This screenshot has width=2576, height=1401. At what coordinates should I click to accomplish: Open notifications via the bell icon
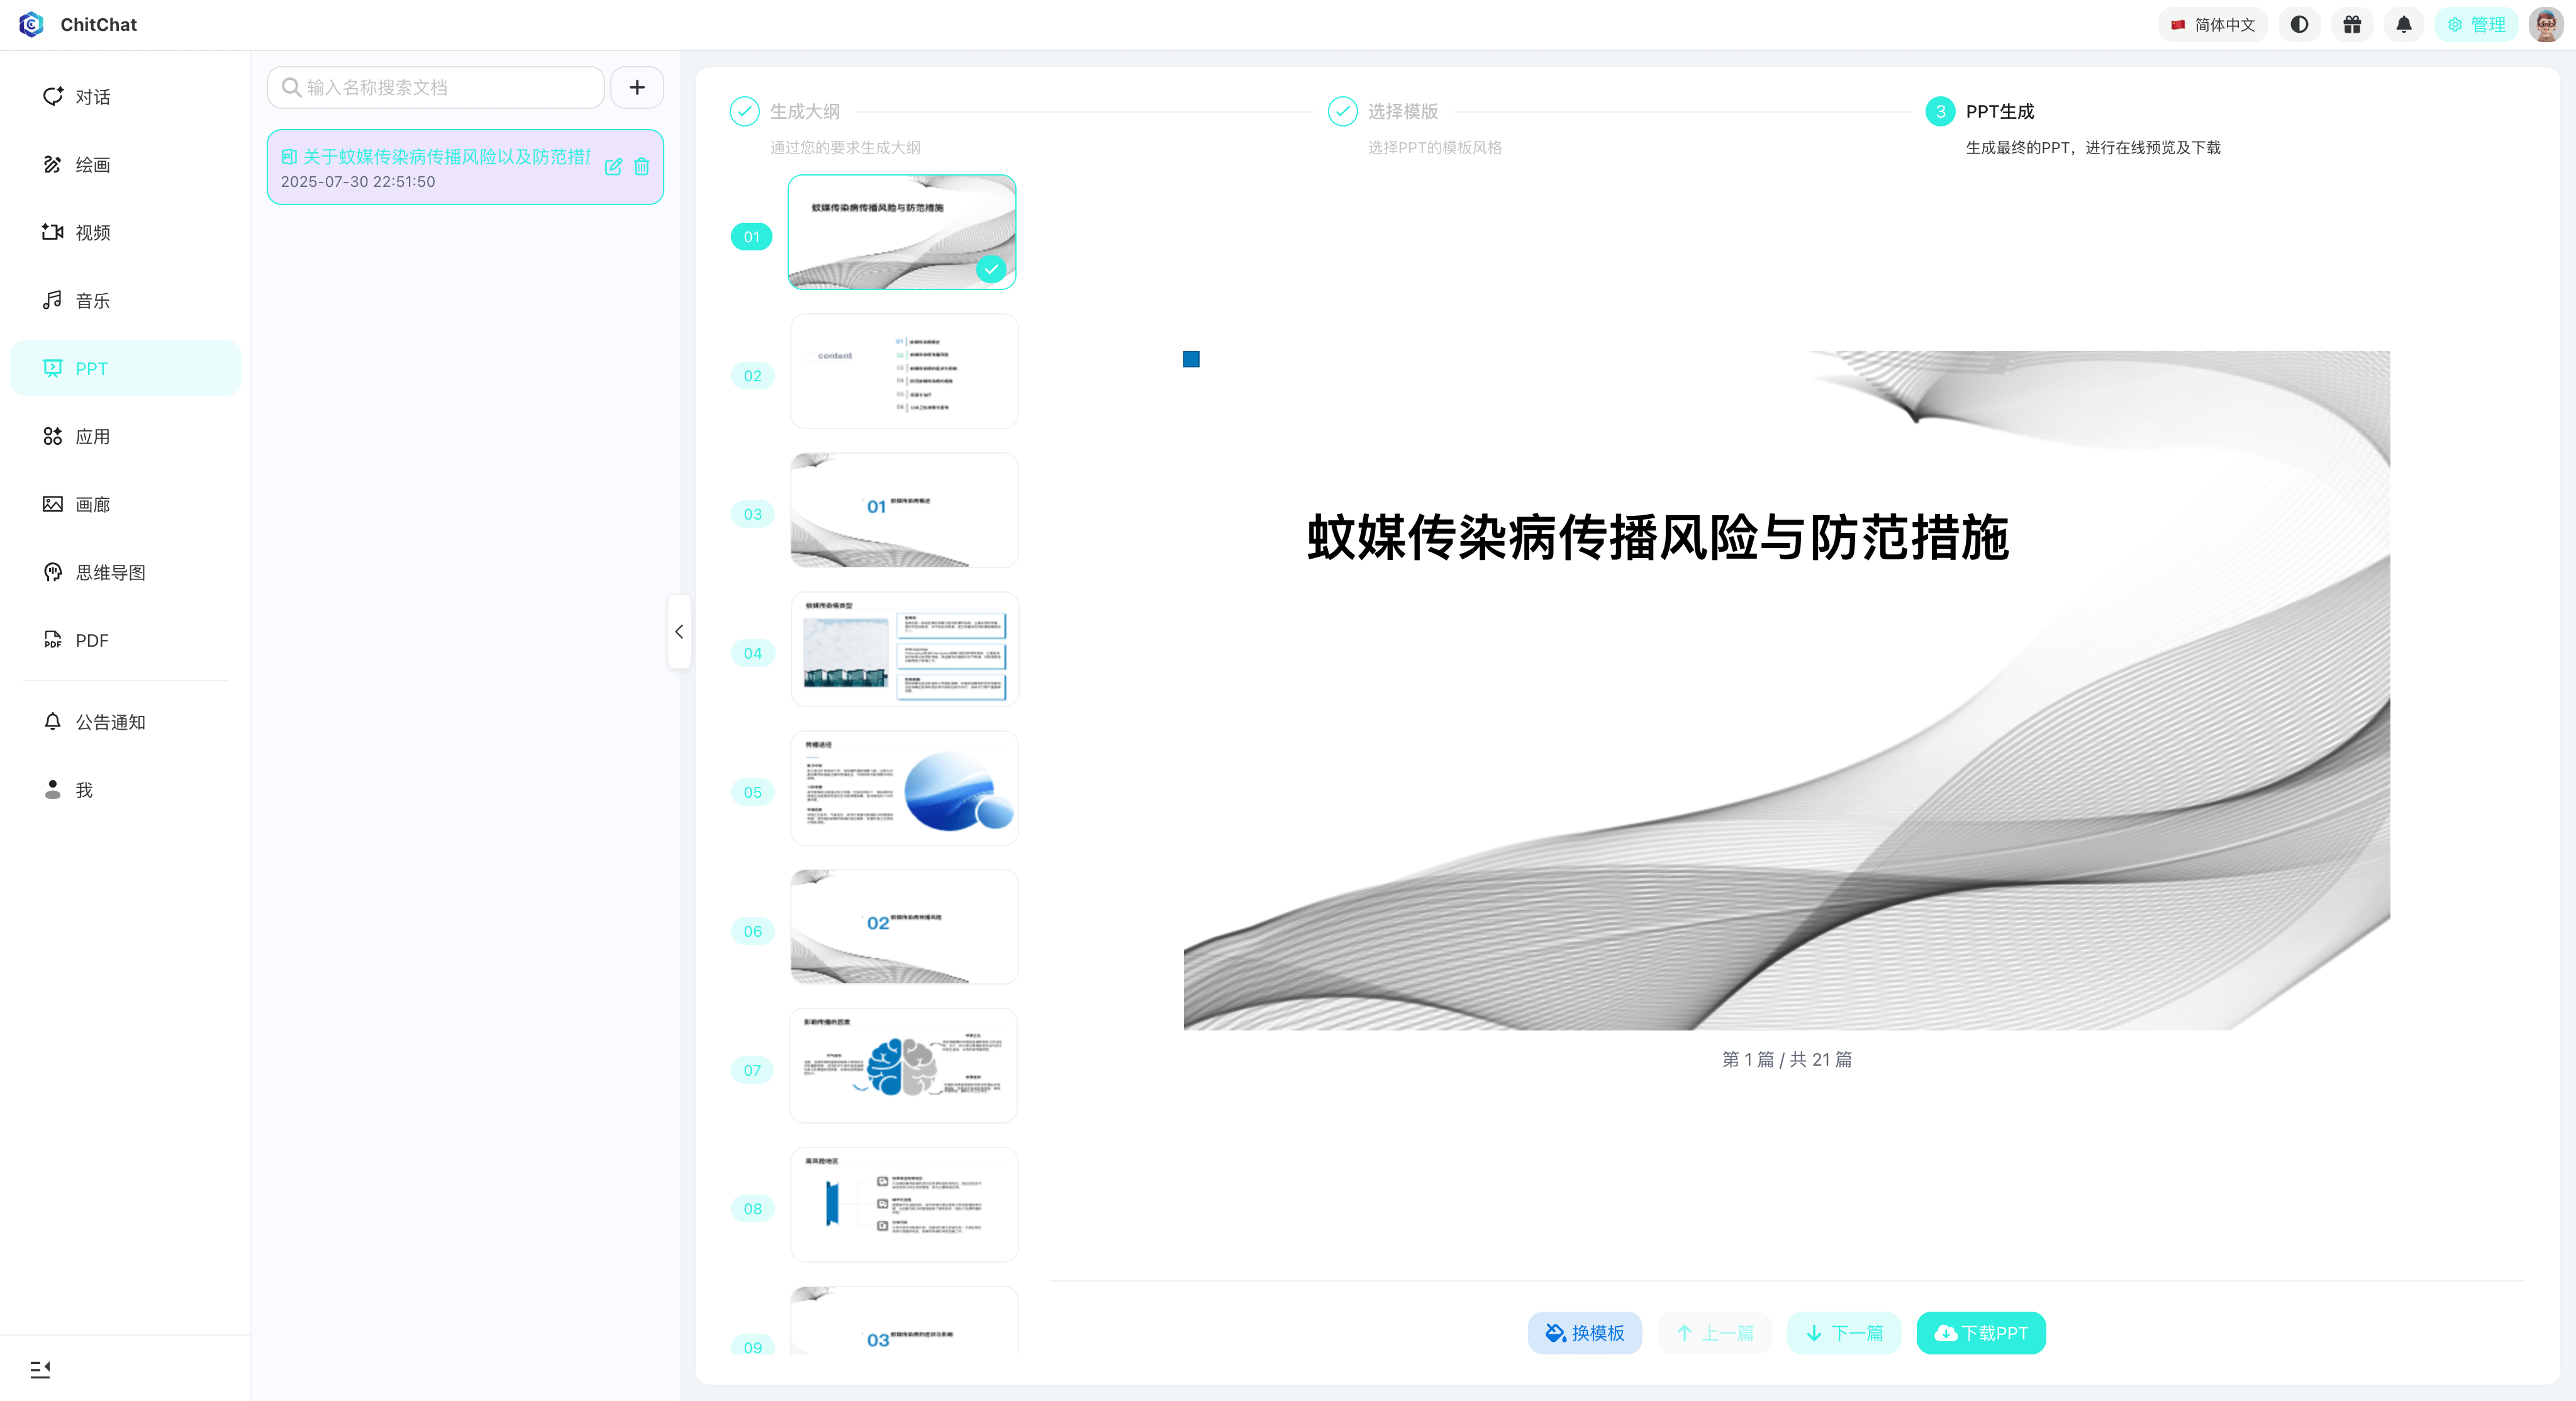click(2404, 24)
